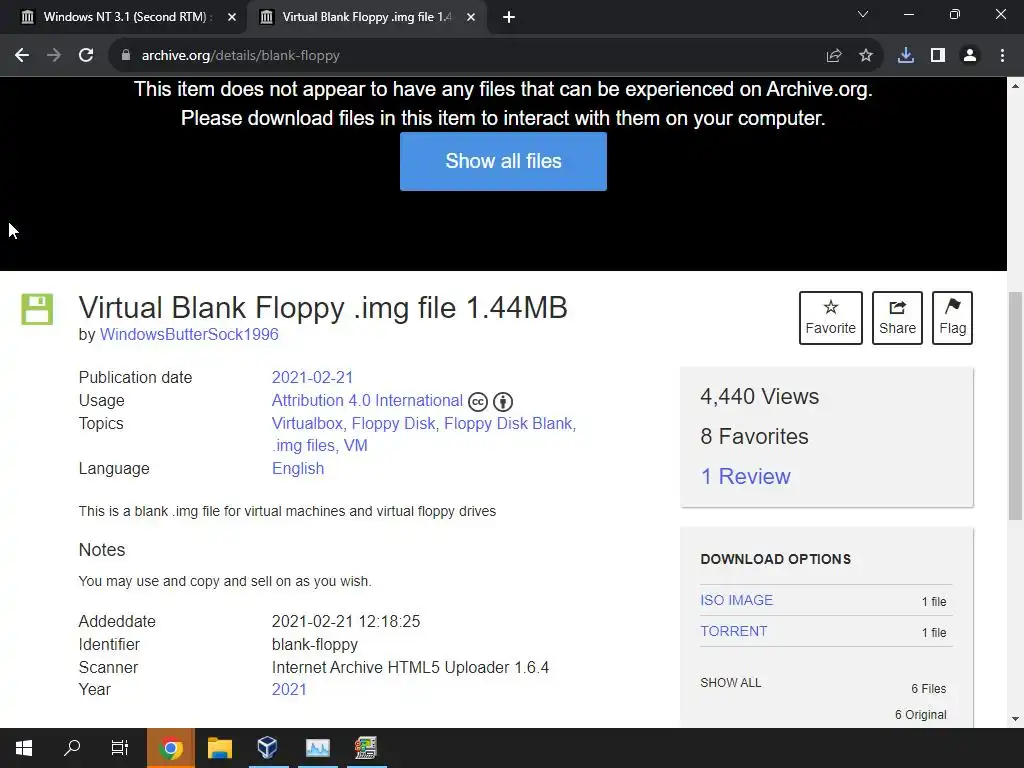Open tab search dropdown chevron
This screenshot has width=1024, height=768.
(863, 14)
